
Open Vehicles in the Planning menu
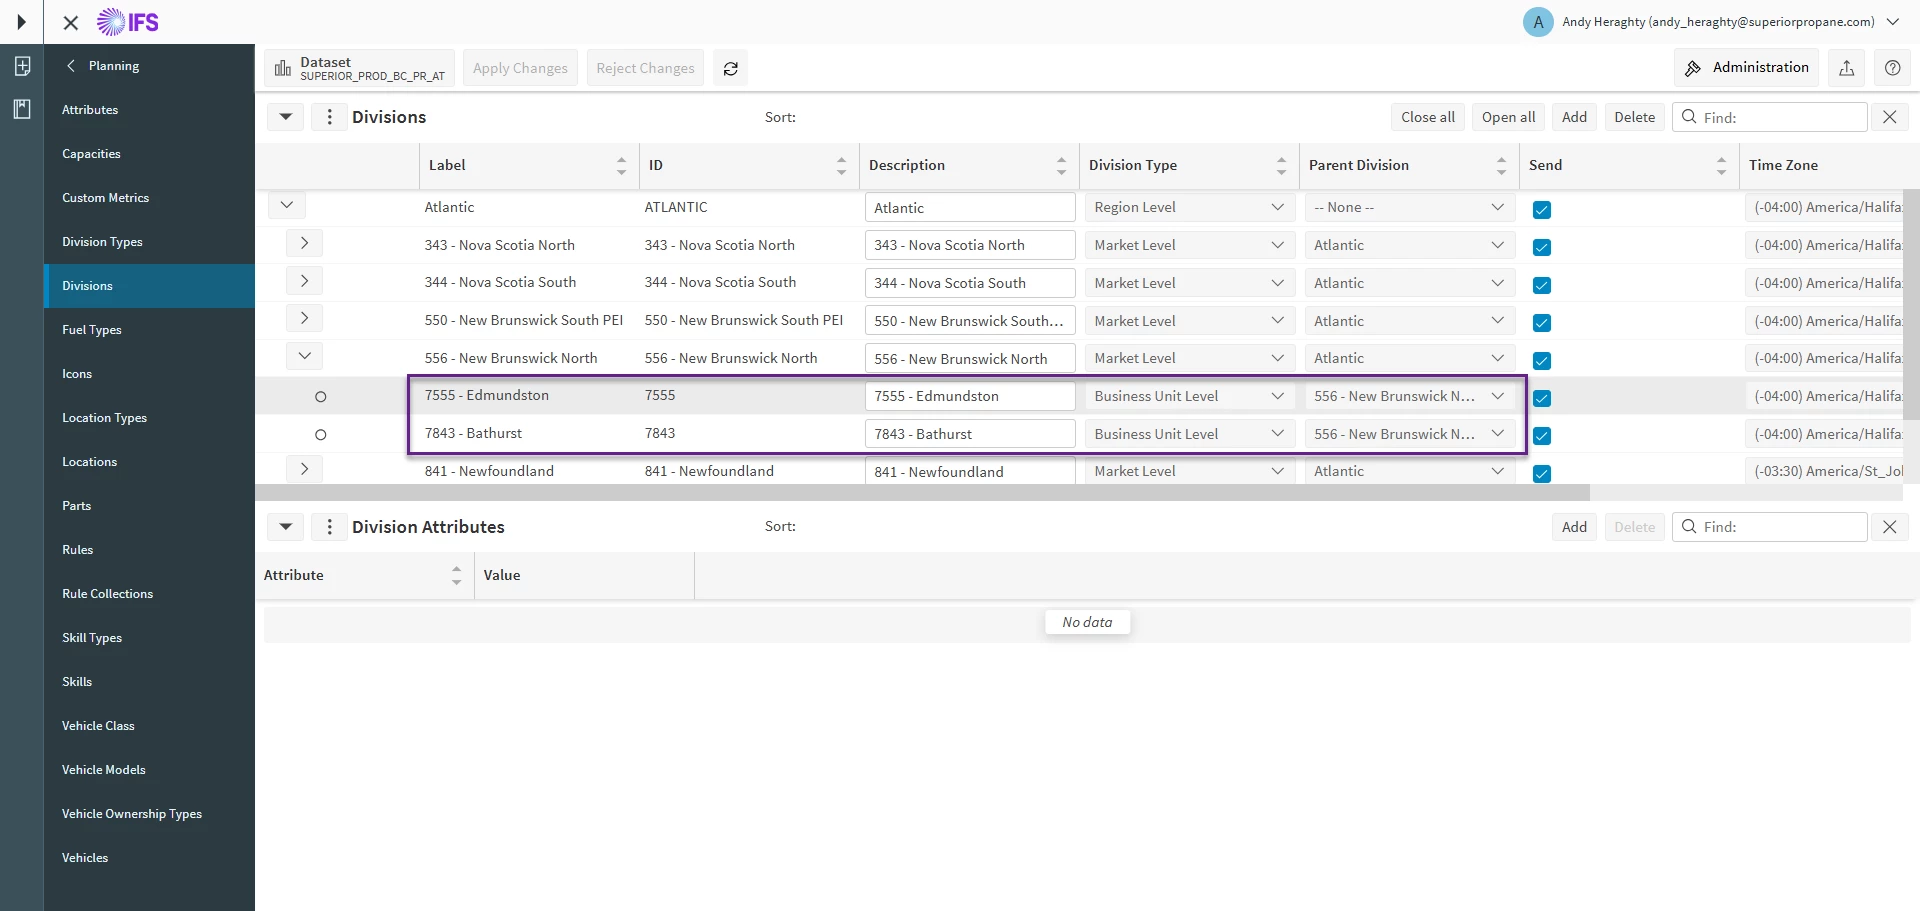click(85, 858)
